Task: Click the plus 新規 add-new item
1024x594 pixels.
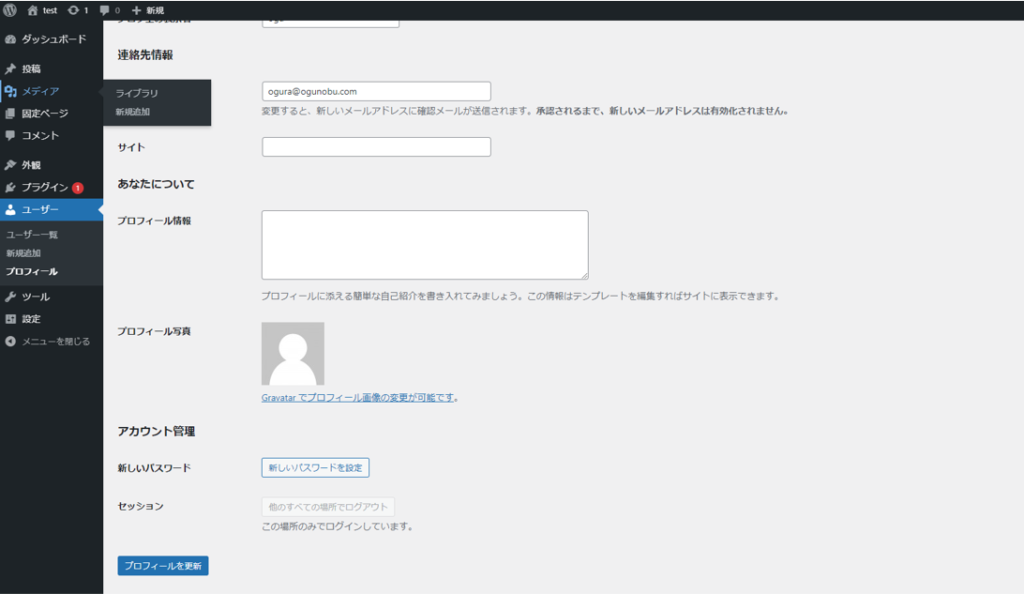Action: coord(148,10)
